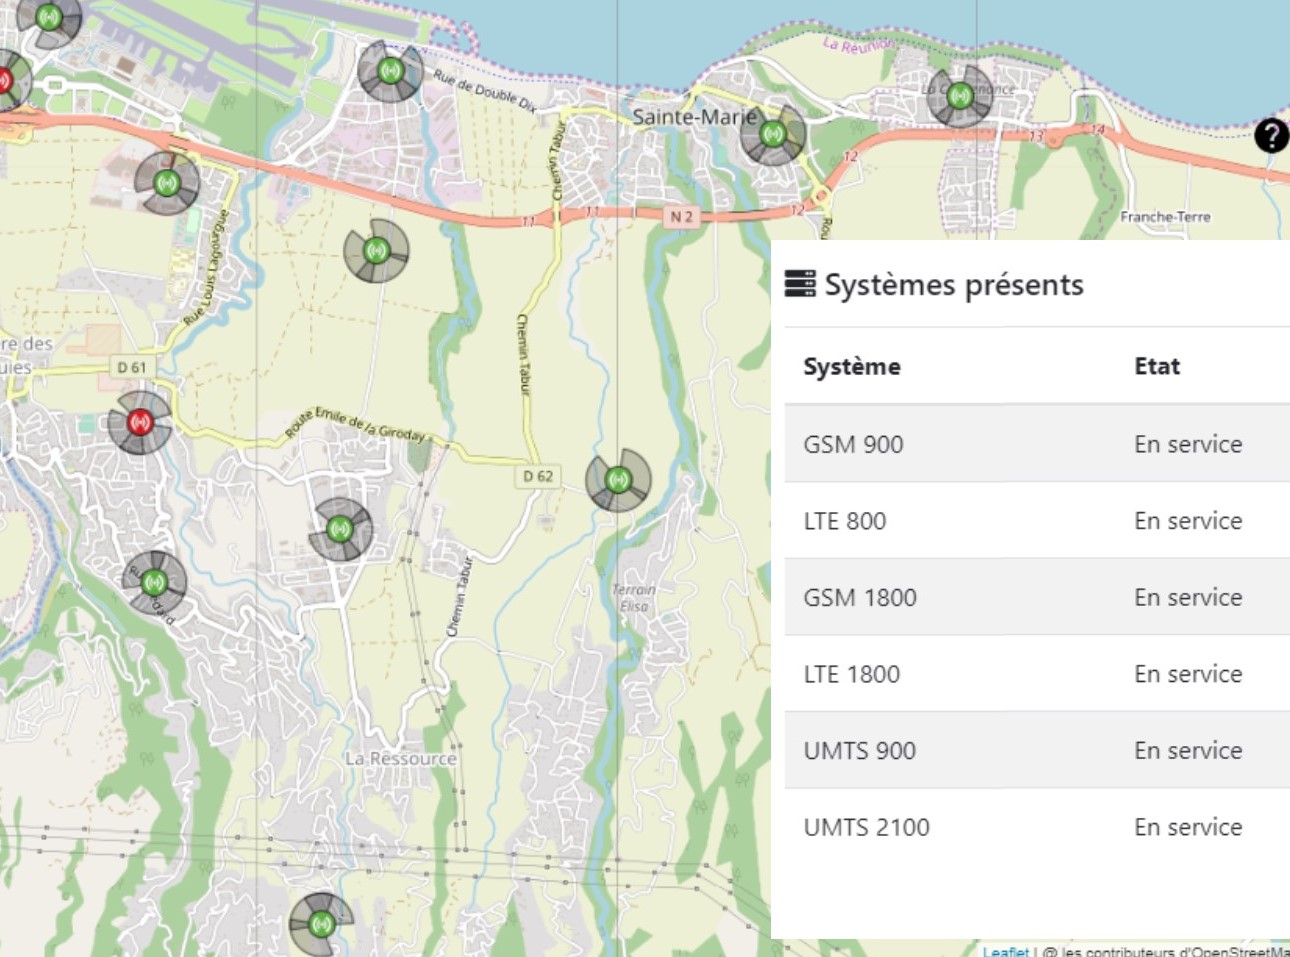
Task: Click the Etat column header
Action: click(x=1157, y=367)
